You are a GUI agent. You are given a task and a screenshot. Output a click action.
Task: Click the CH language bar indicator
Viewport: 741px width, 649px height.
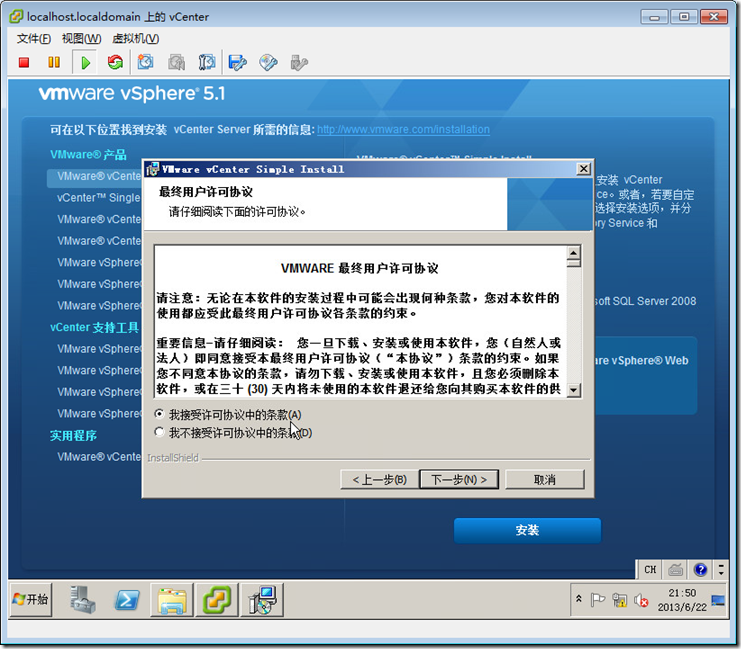pyautogui.click(x=650, y=570)
